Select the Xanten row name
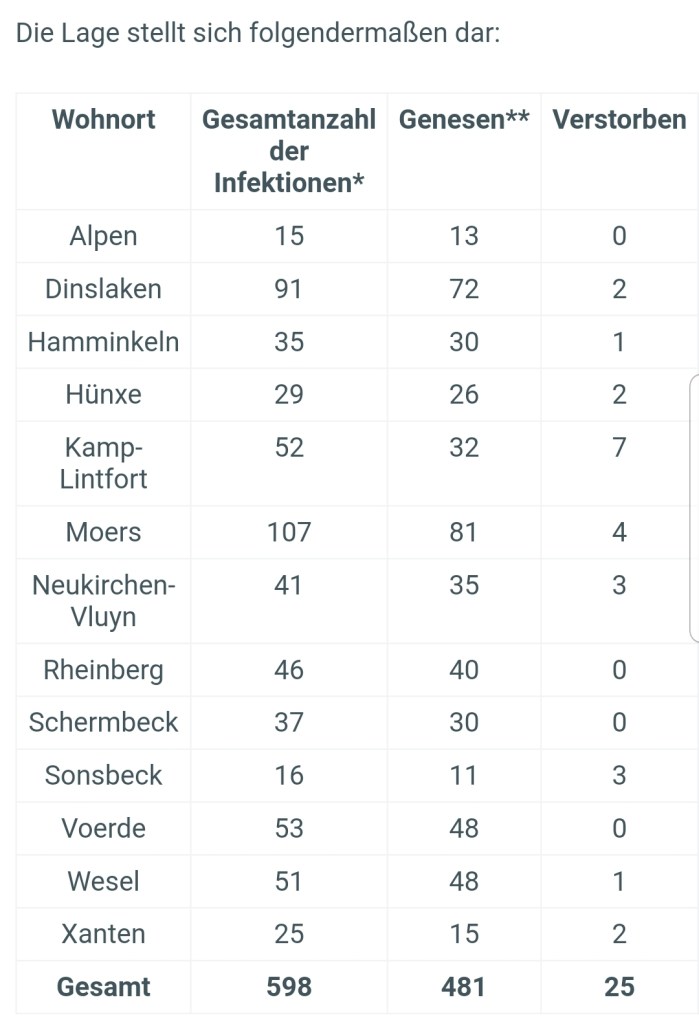 pyautogui.click(x=103, y=935)
